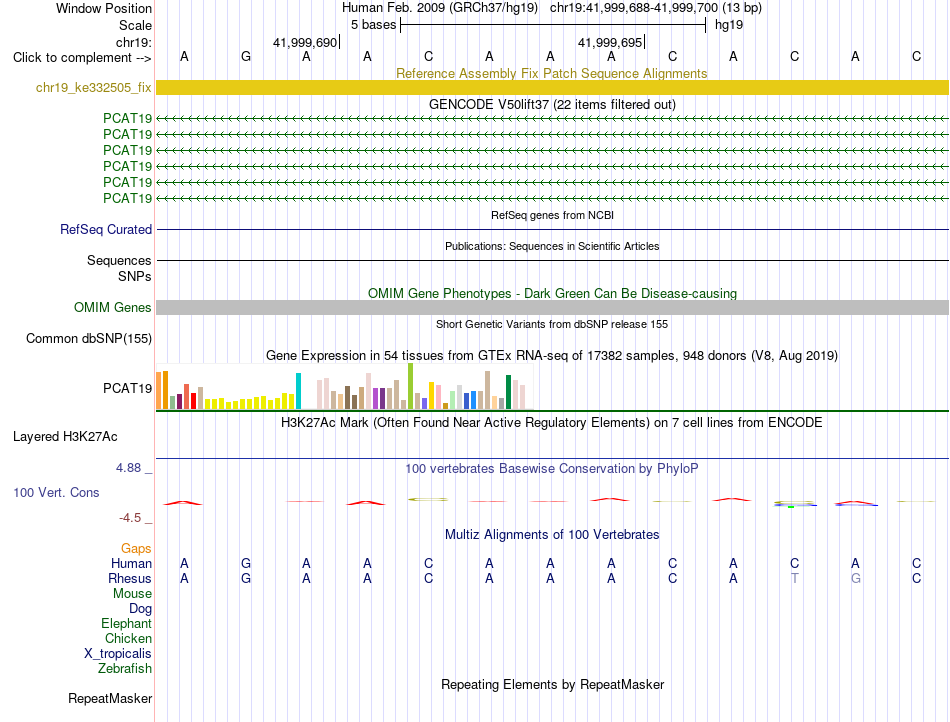Select the Human species label
950x722 pixels.
(131, 564)
